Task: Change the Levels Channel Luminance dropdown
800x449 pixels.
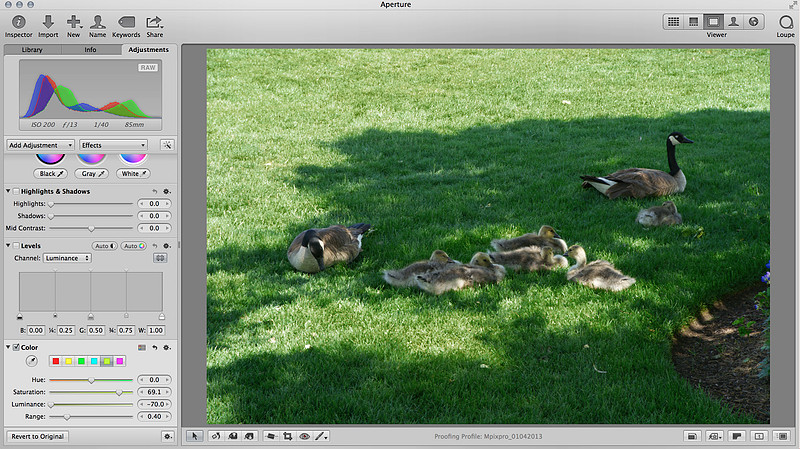Action: tap(67, 258)
